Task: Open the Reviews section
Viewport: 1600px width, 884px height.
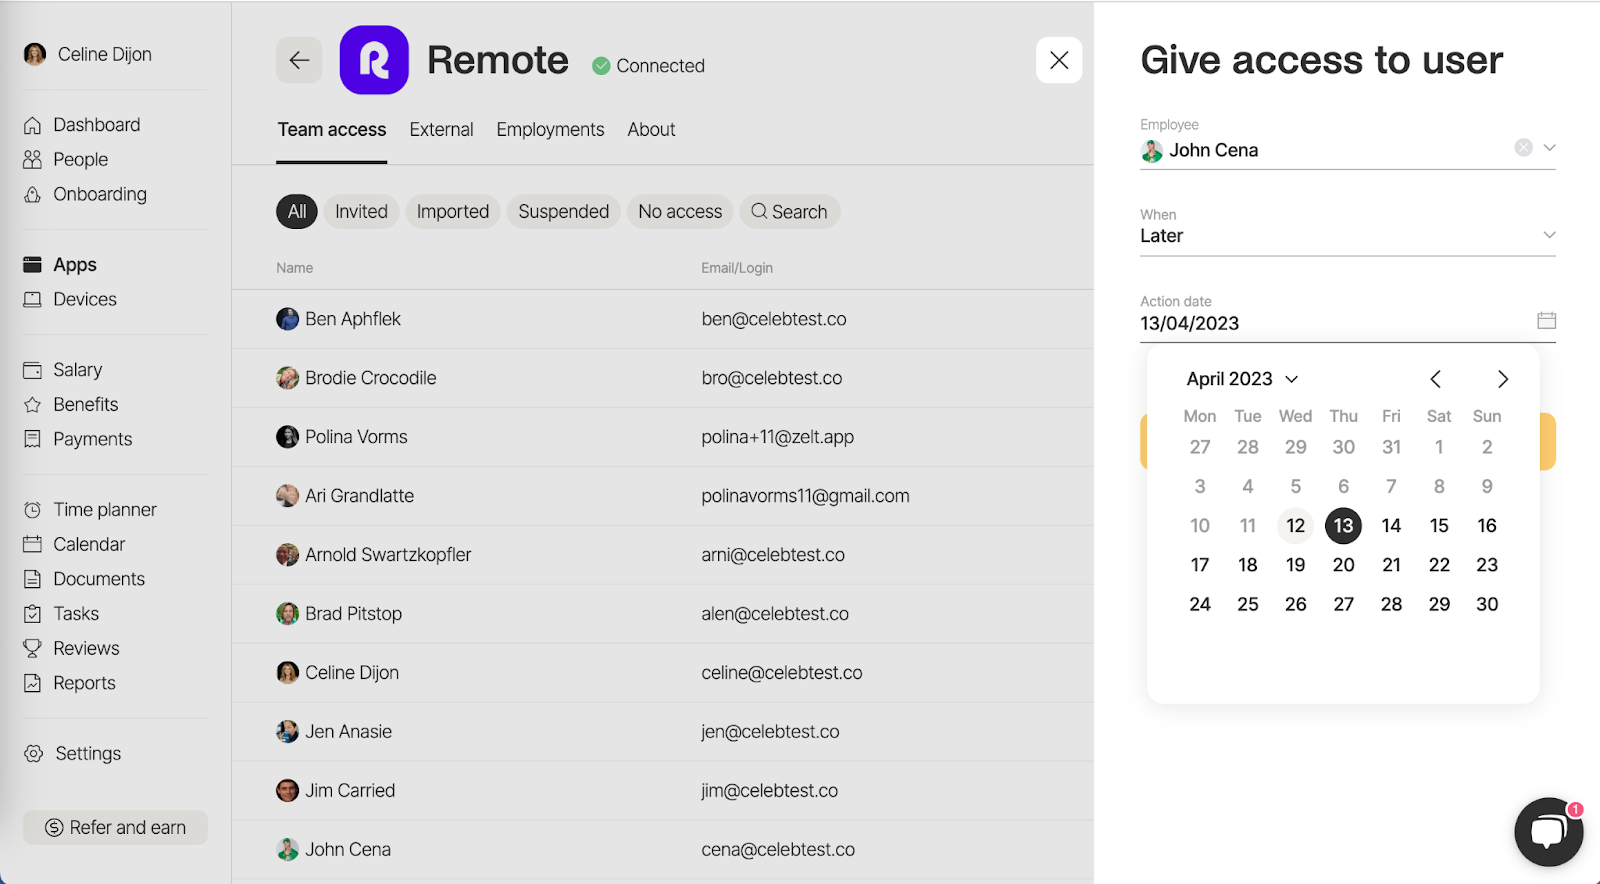Action: click(71, 648)
